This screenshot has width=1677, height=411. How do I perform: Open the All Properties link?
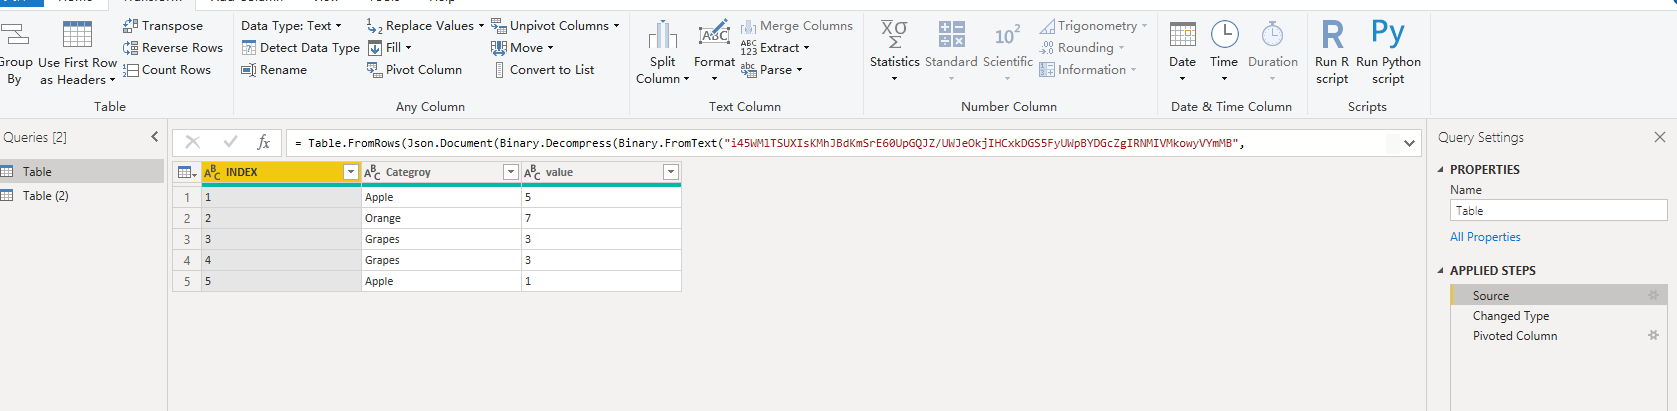pos(1485,237)
